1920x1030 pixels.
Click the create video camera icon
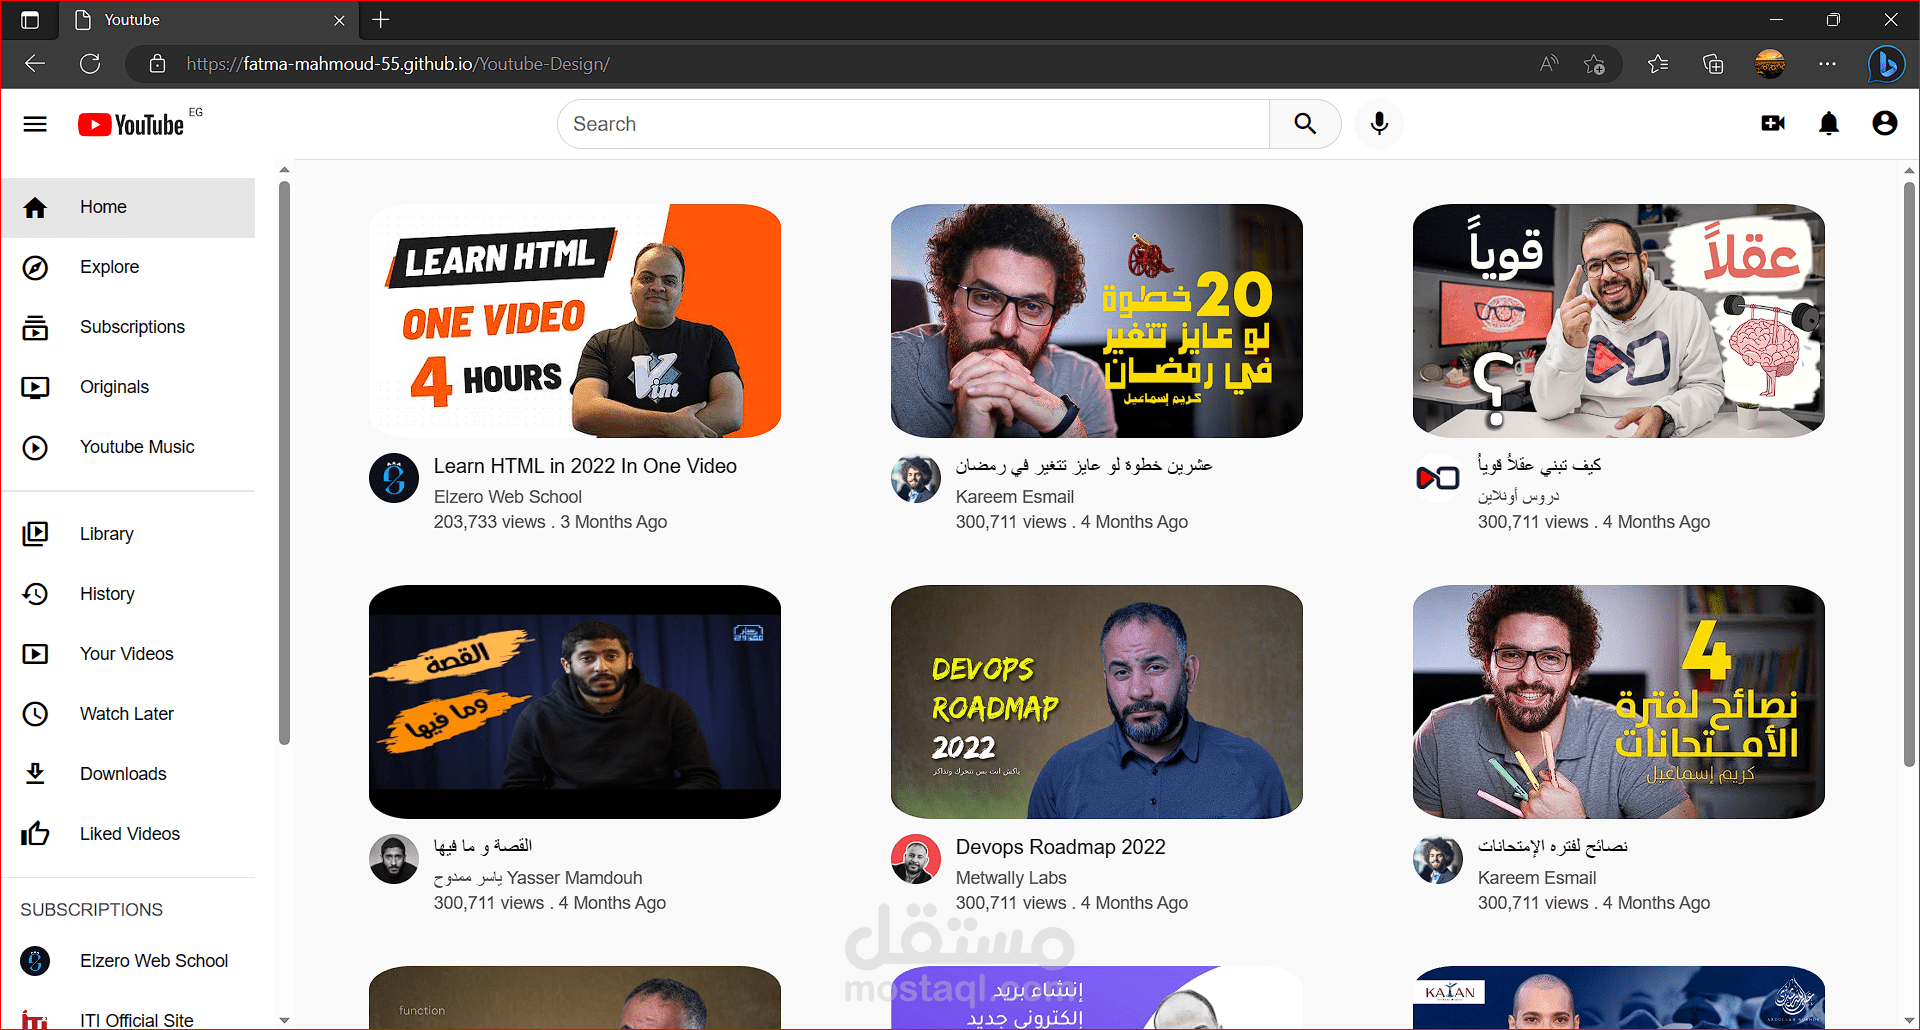pyautogui.click(x=1773, y=123)
